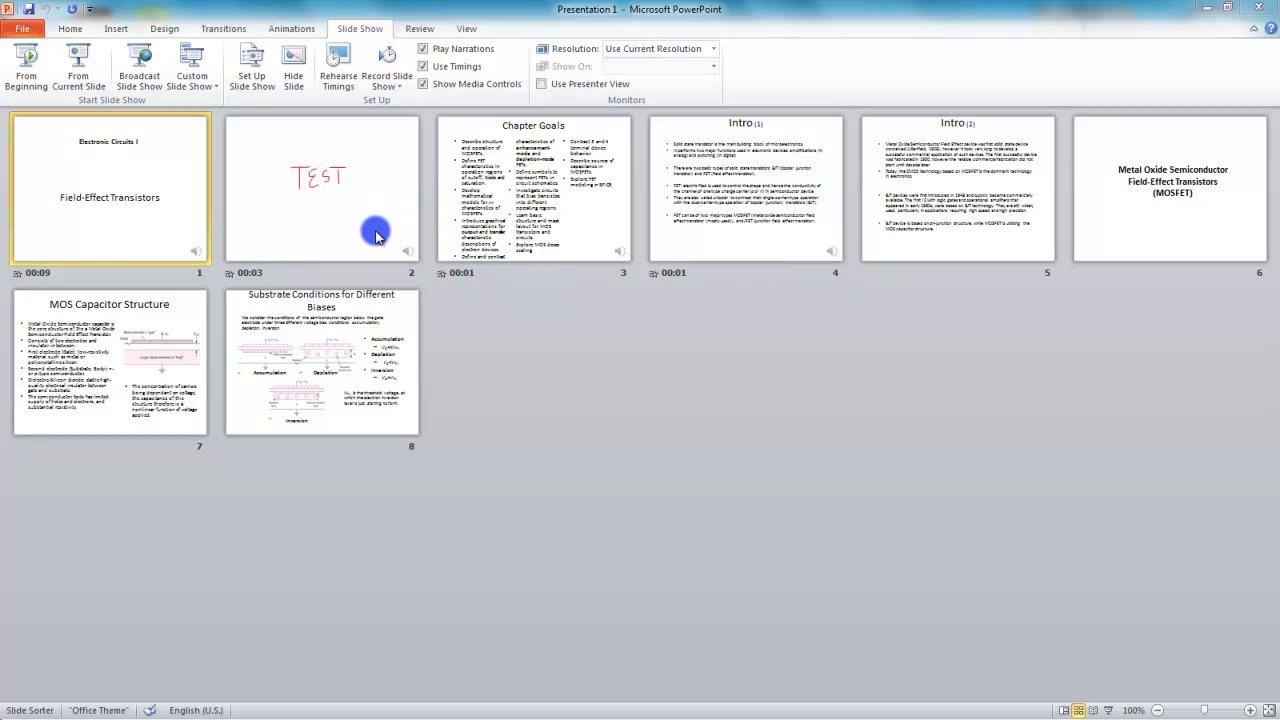
Task: Select Chapter Goals slide thumbnail
Action: [534, 188]
